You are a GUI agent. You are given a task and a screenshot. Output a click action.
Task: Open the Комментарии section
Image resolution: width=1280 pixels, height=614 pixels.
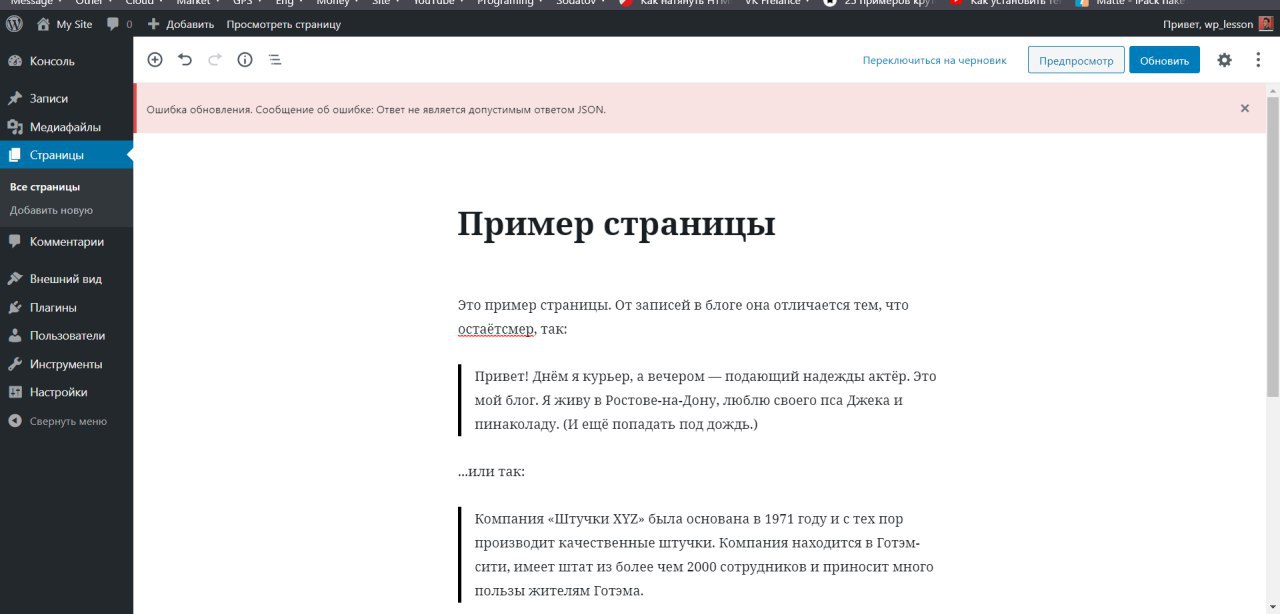[66, 241]
